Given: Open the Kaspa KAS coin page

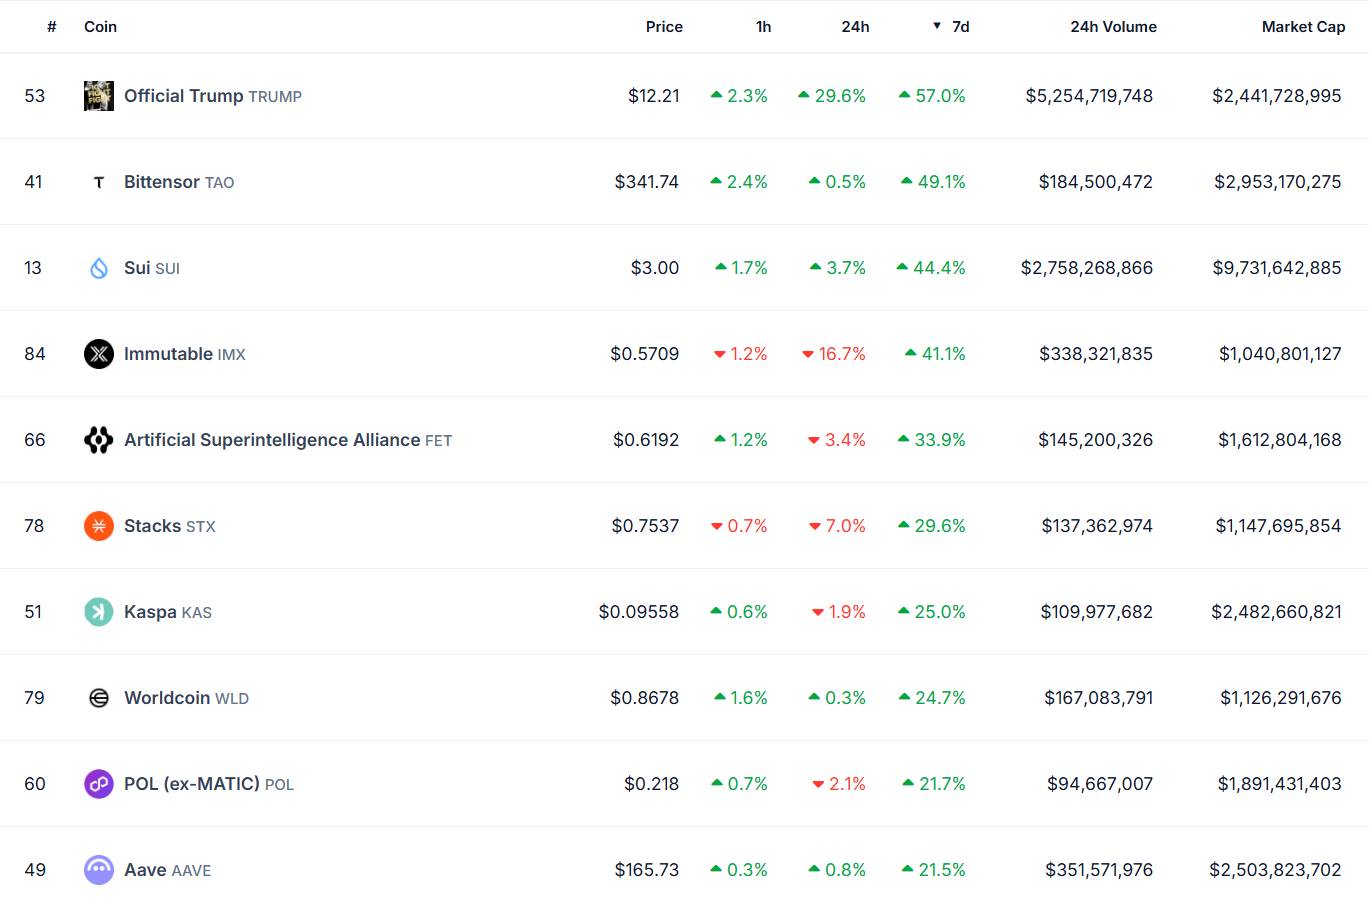Looking at the screenshot, I should (x=168, y=612).
